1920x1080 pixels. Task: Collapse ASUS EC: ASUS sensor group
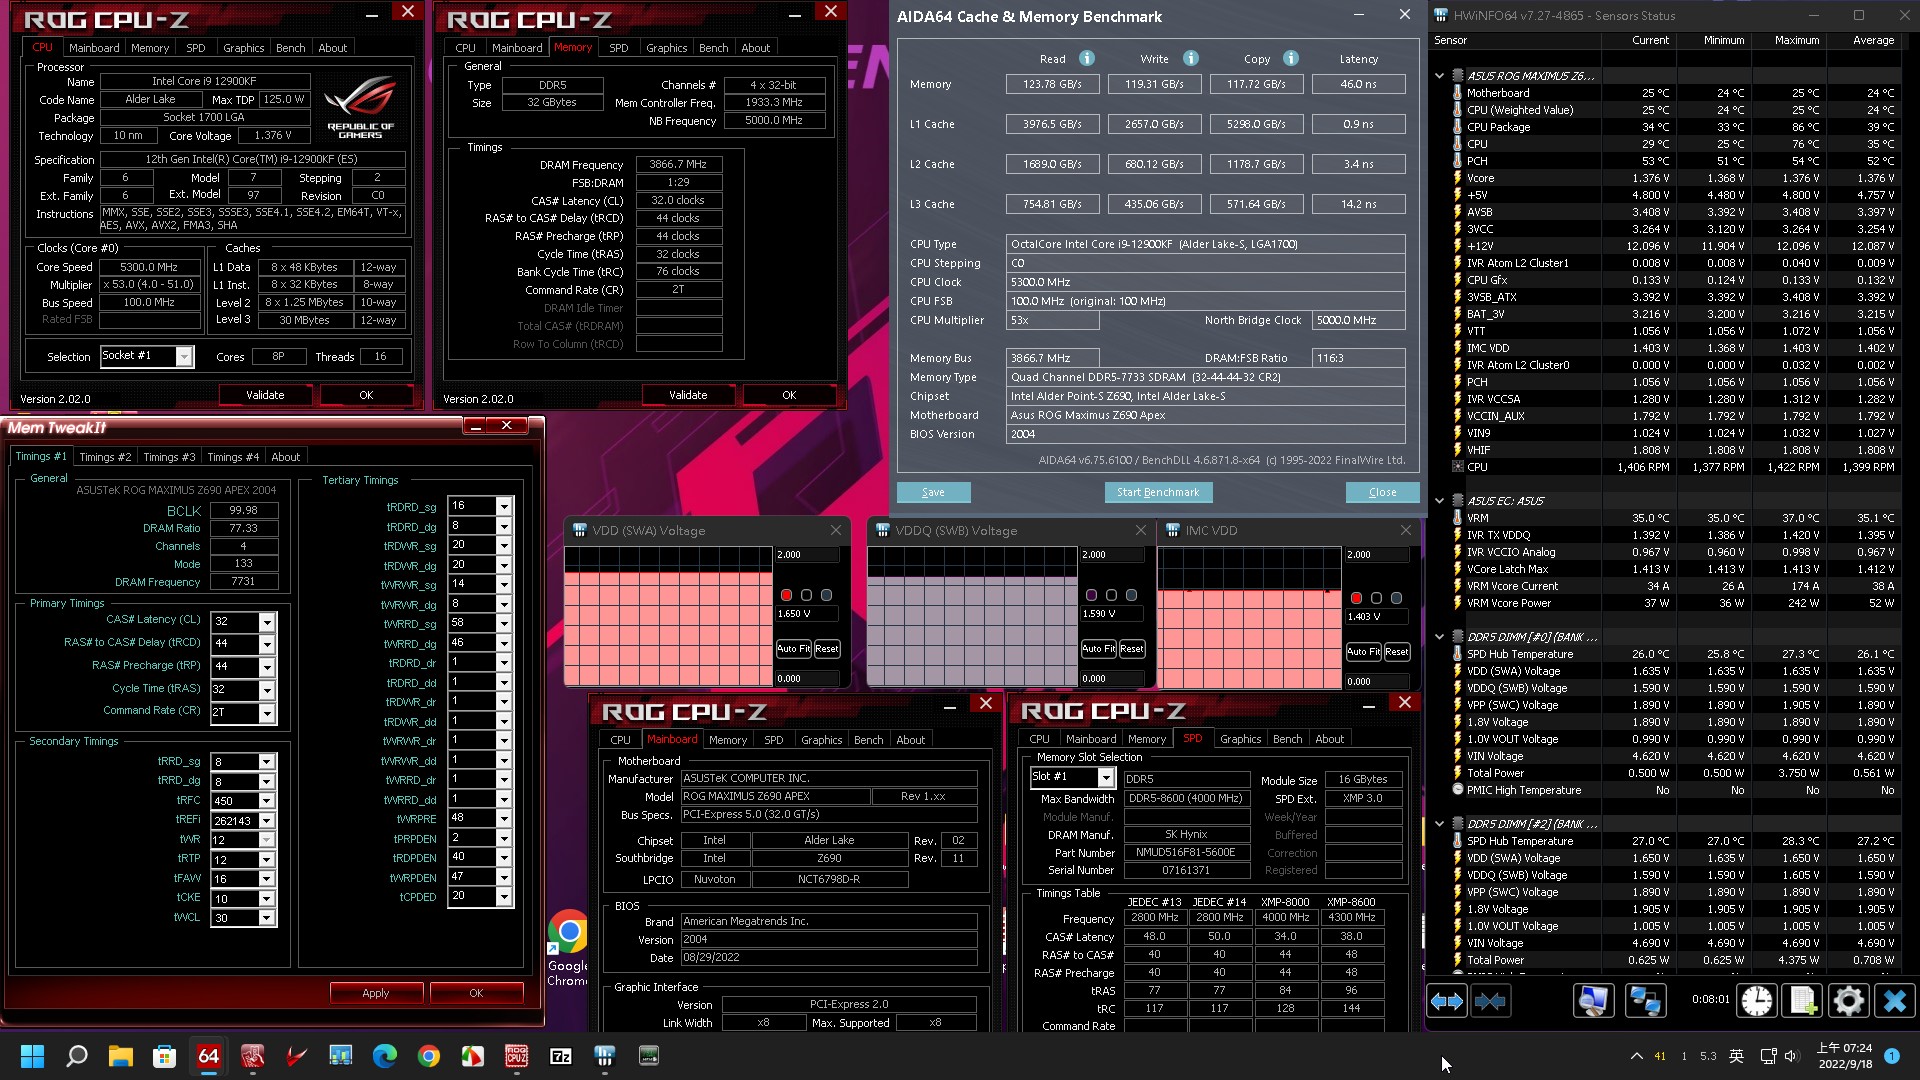click(1439, 501)
